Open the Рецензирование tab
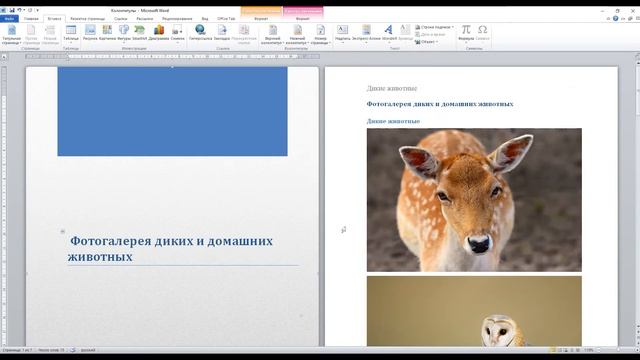The width and height of the screenshot is (640, 360). click(x=177, y=19)
